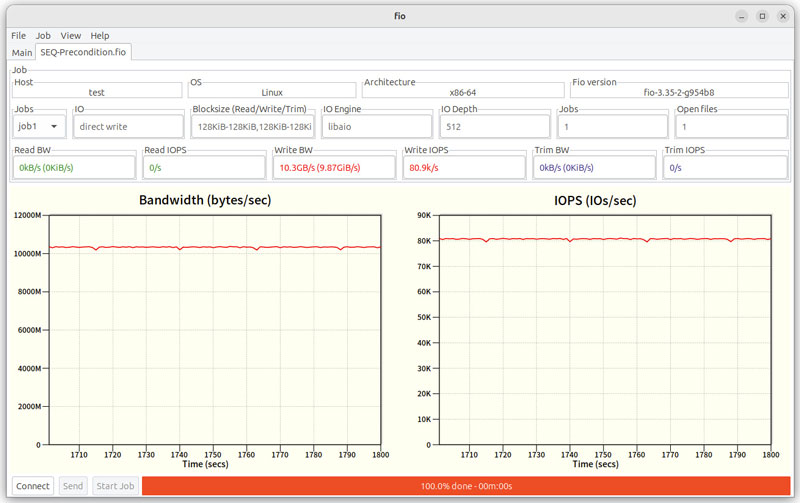800x503 pixels.
Task: Click the Write BW value field
Action: pyautogui.click(x=334, y=168)
